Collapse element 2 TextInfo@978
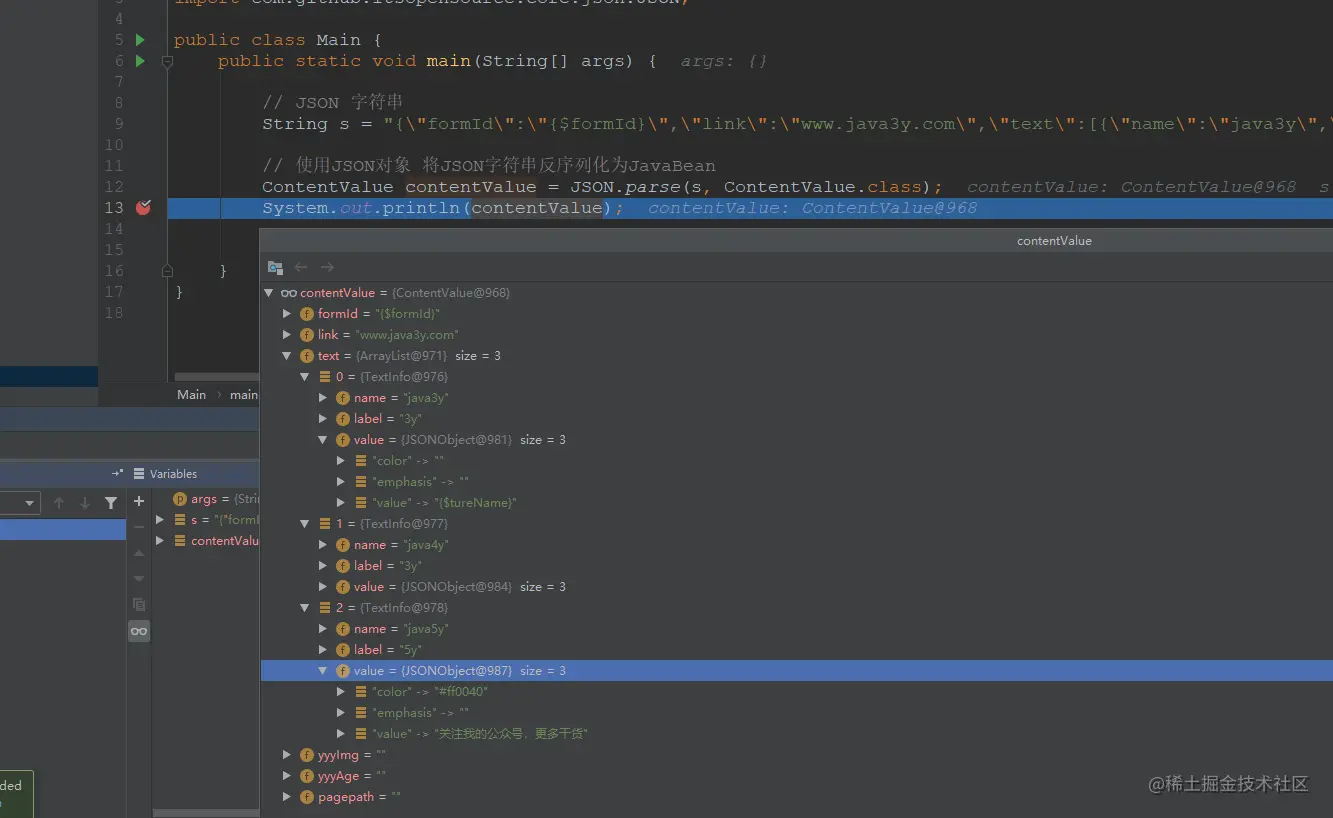This screenshot has width=1333, height=818. [x=305, y=608]
